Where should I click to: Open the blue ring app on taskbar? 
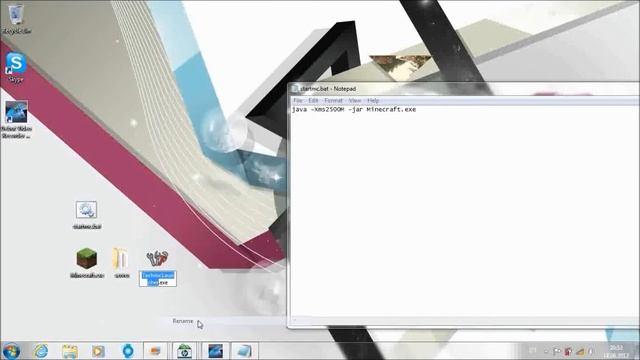(x=128, y=351)
